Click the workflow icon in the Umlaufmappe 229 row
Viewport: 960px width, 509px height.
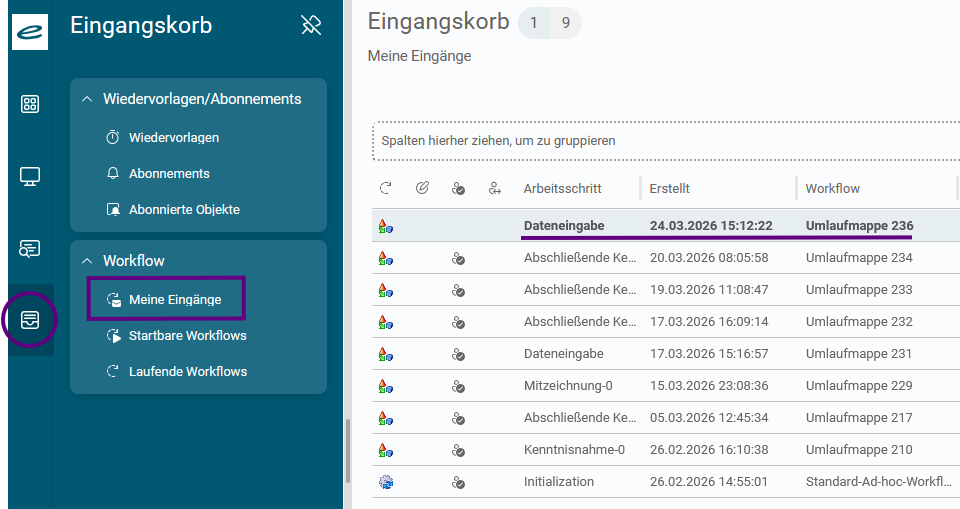(386, 386)
